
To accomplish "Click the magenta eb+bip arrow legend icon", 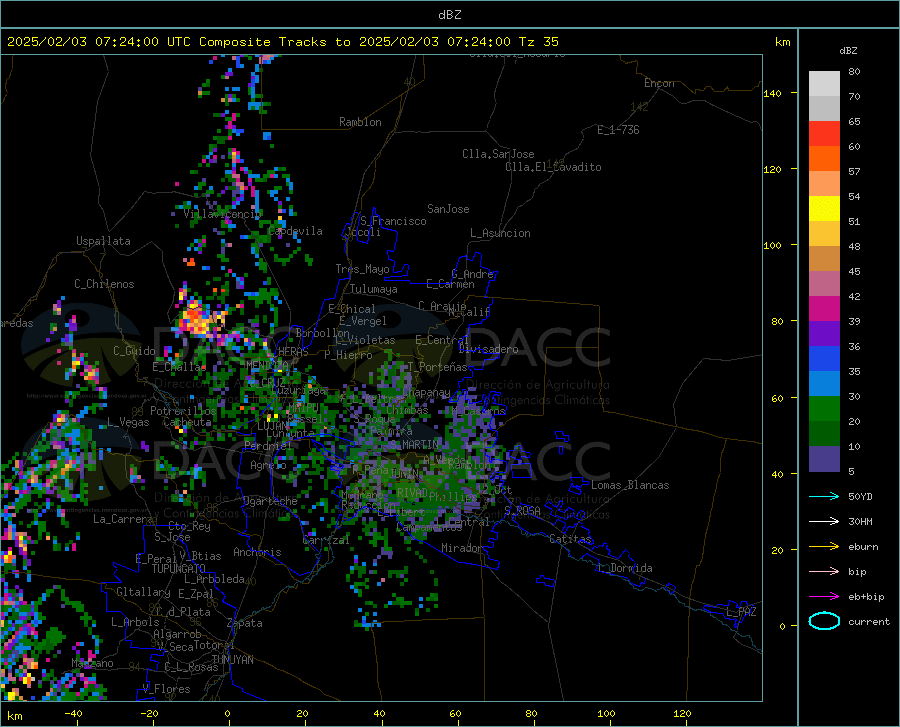I will (824, 597).
